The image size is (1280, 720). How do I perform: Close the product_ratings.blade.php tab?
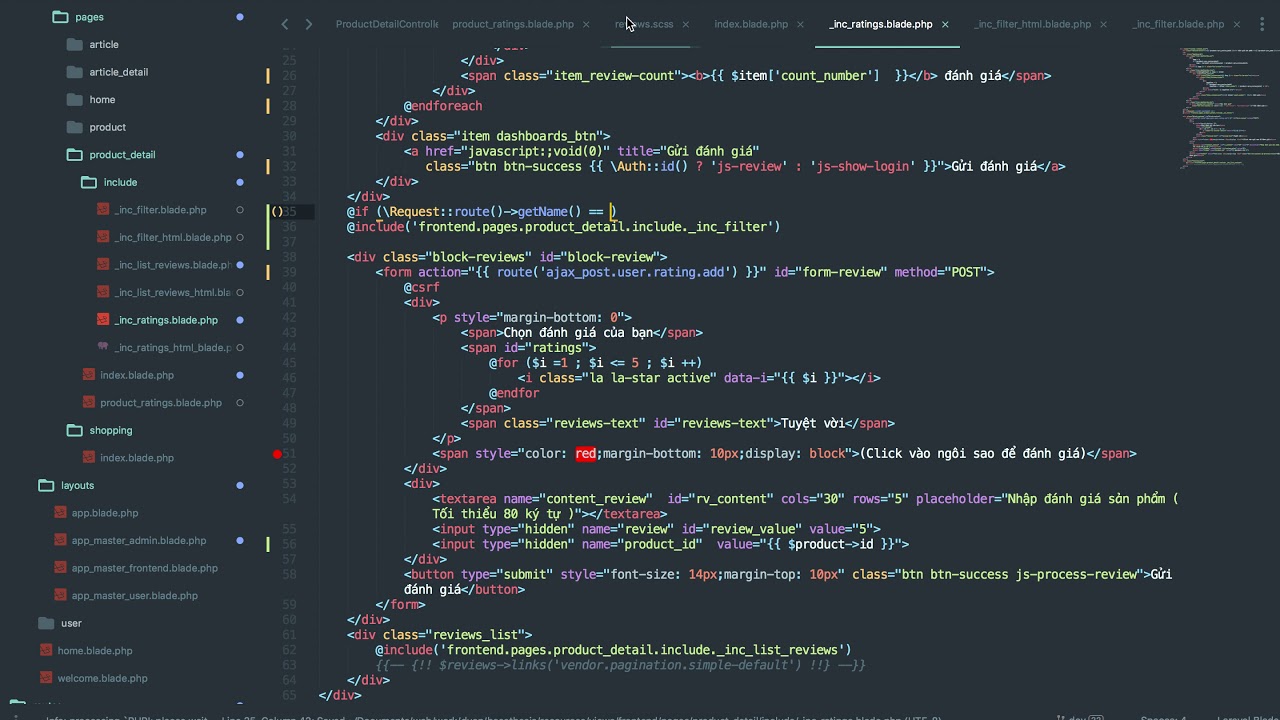pos(586,24)
